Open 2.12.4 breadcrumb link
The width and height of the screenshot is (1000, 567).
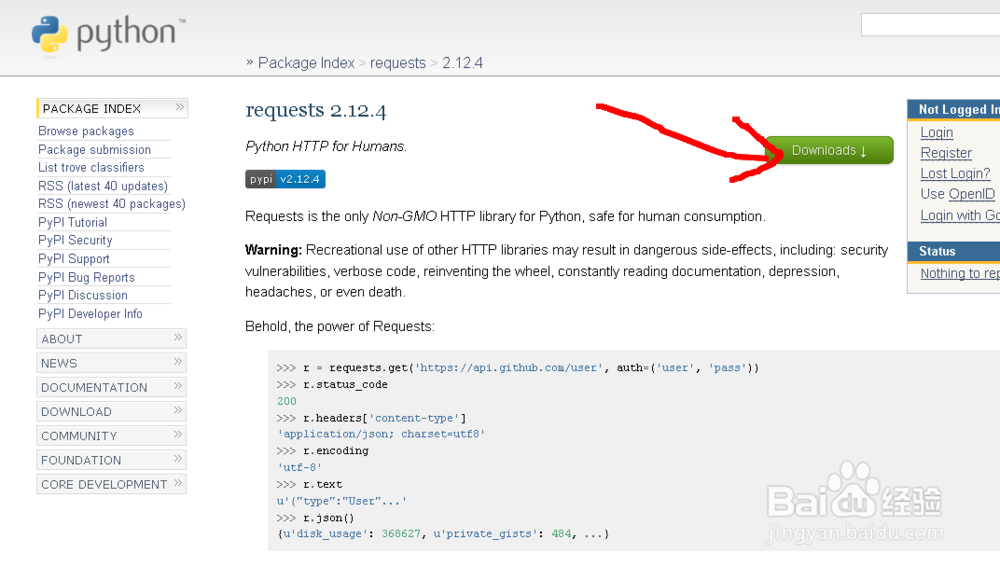462,63
